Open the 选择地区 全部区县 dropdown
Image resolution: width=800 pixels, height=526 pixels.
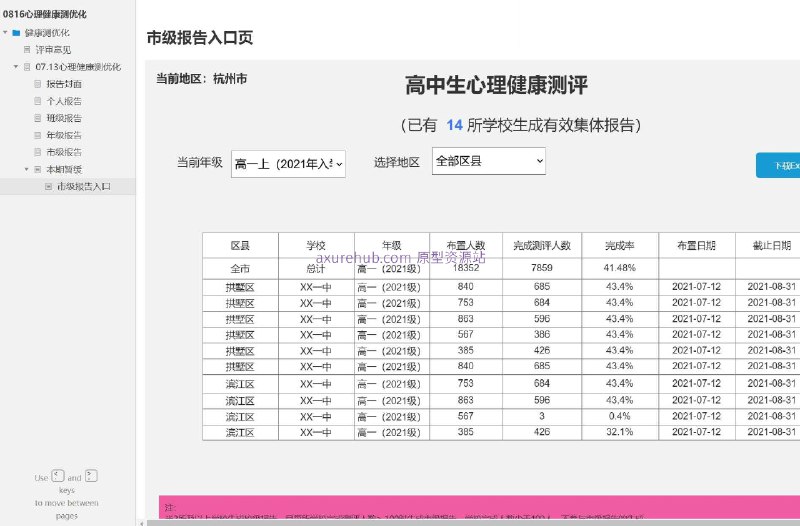[489, 161]
